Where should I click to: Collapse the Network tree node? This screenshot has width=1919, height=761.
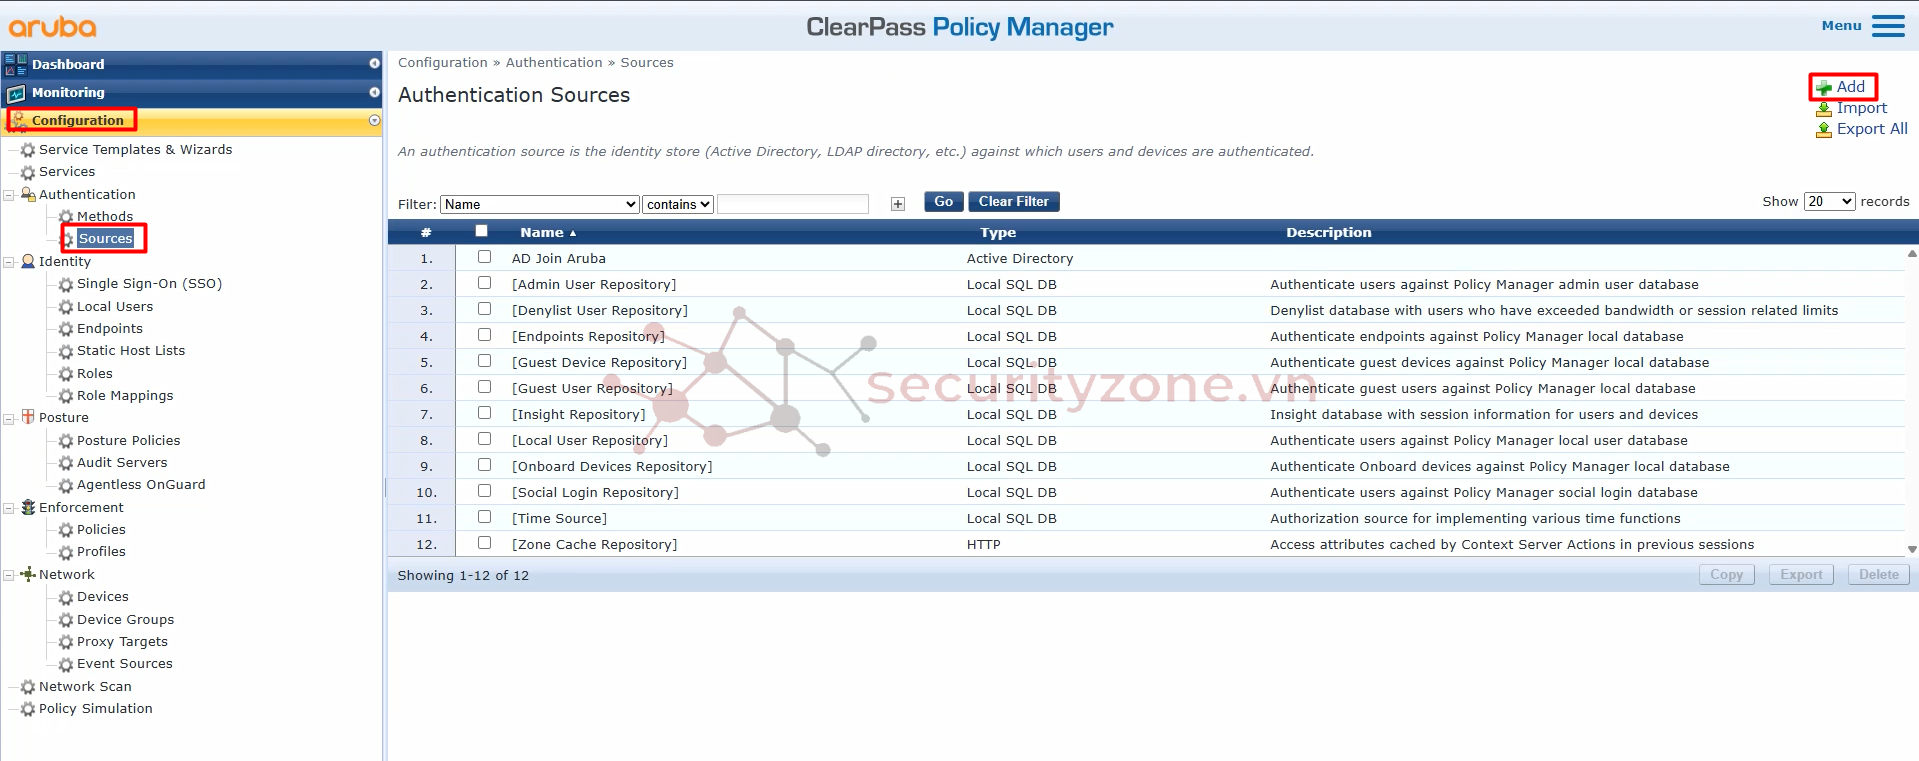pyautogui.click(x=9, y=575)
